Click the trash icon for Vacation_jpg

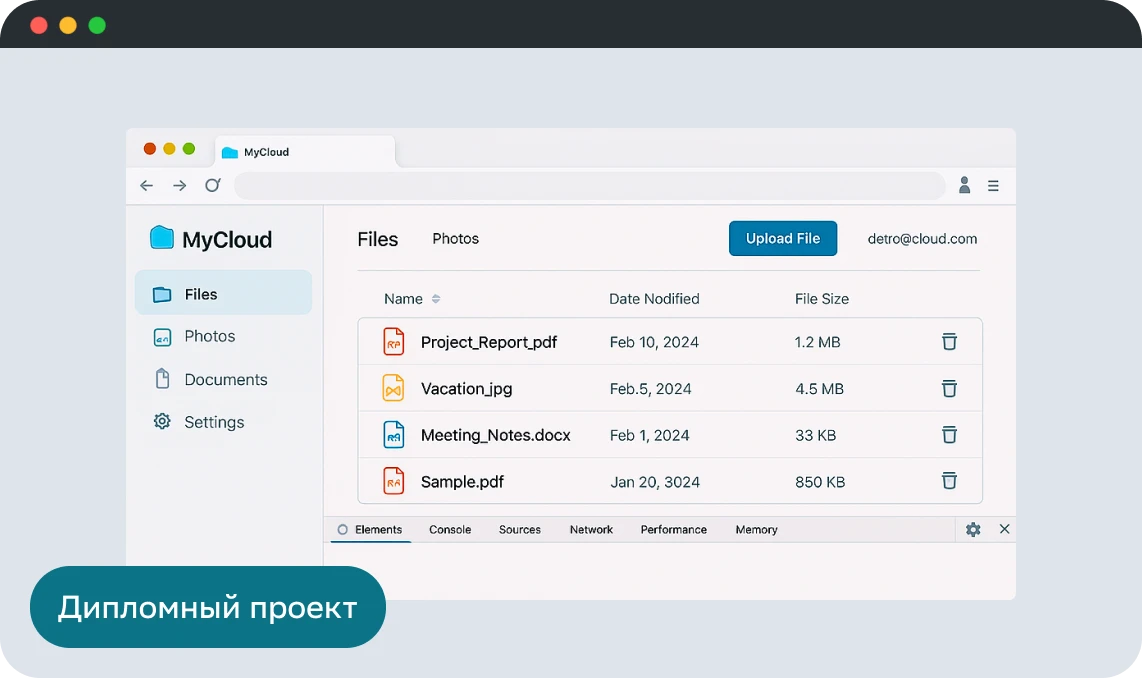pyautogui.click(x=949, y=389)
